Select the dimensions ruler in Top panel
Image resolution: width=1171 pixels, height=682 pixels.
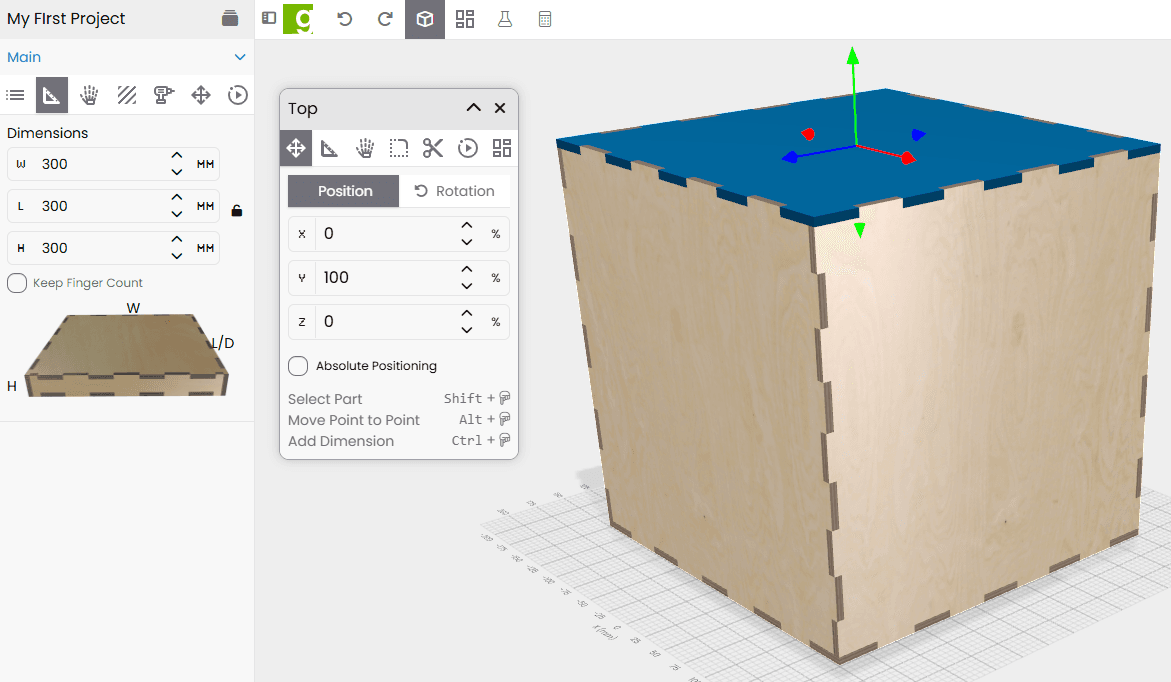click(329, 148)
